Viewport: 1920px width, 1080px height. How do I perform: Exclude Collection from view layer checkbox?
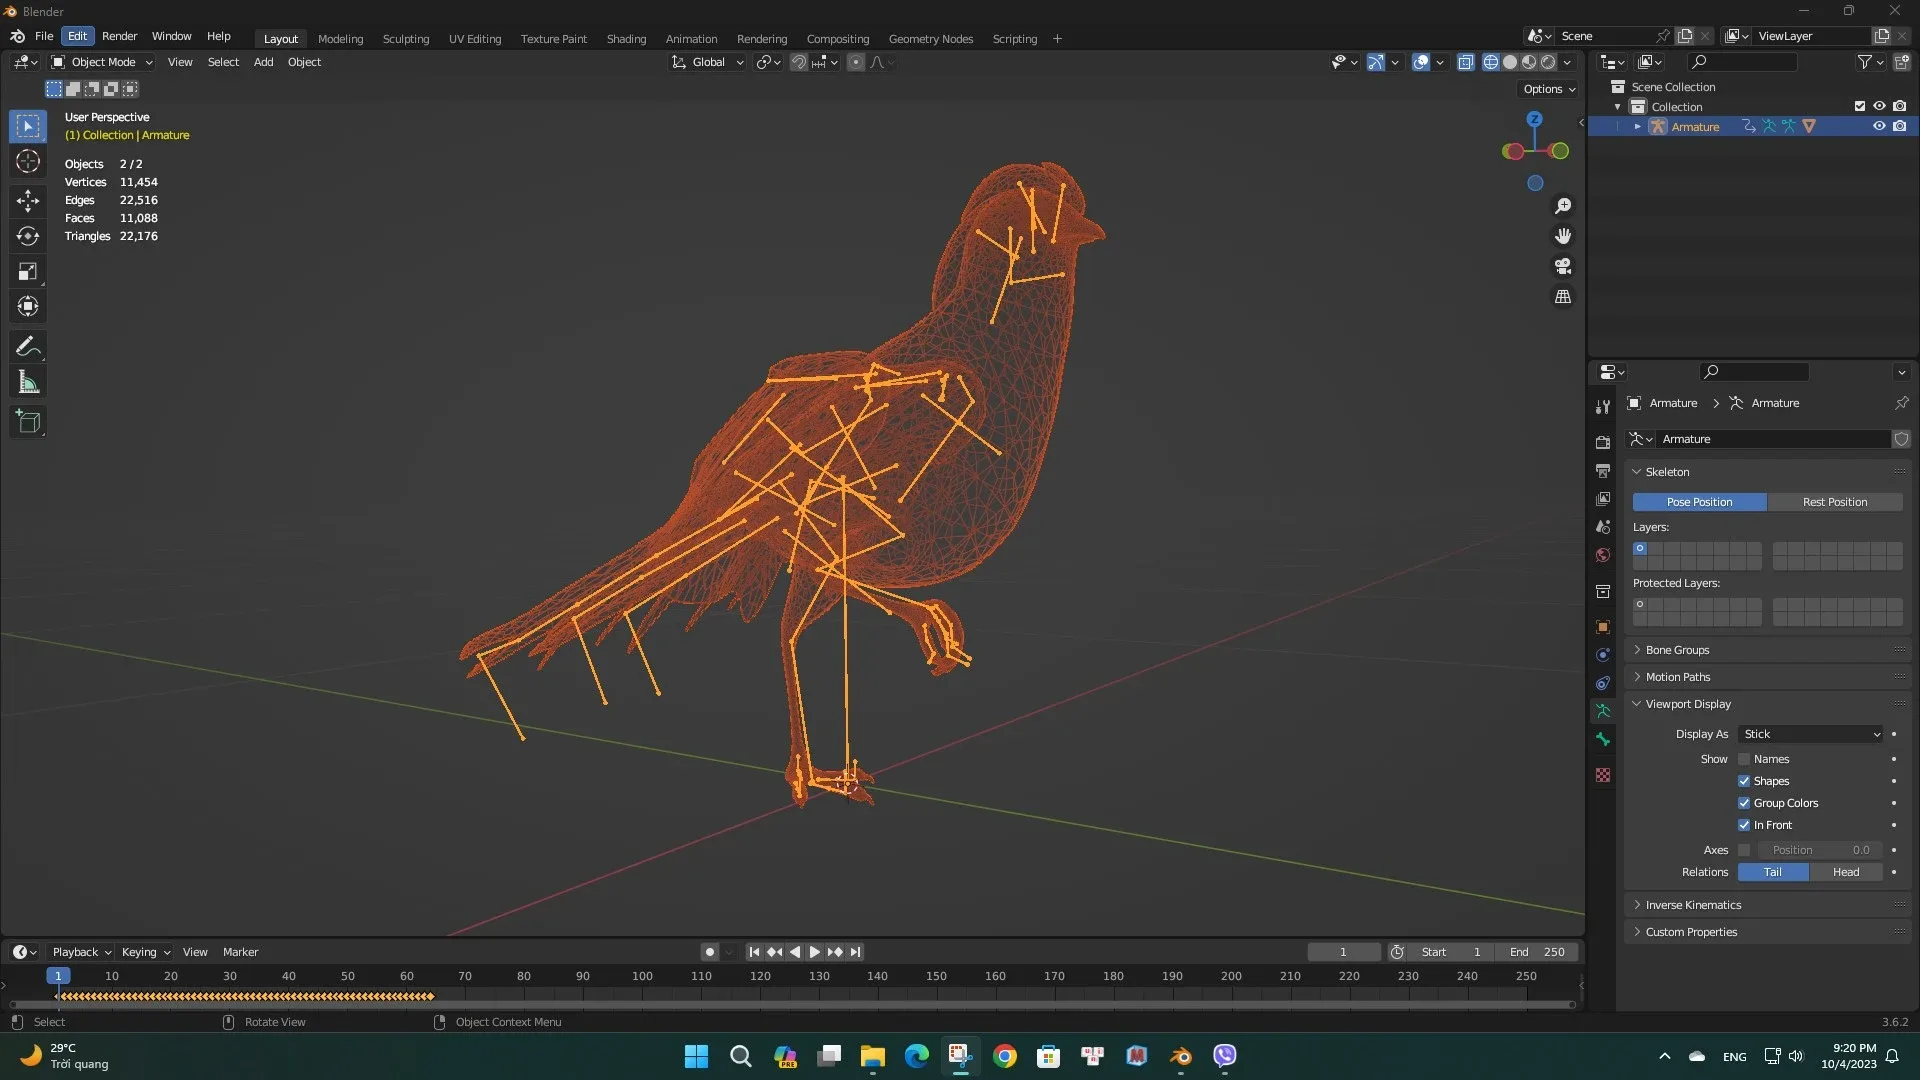(x=1859, y=106)
